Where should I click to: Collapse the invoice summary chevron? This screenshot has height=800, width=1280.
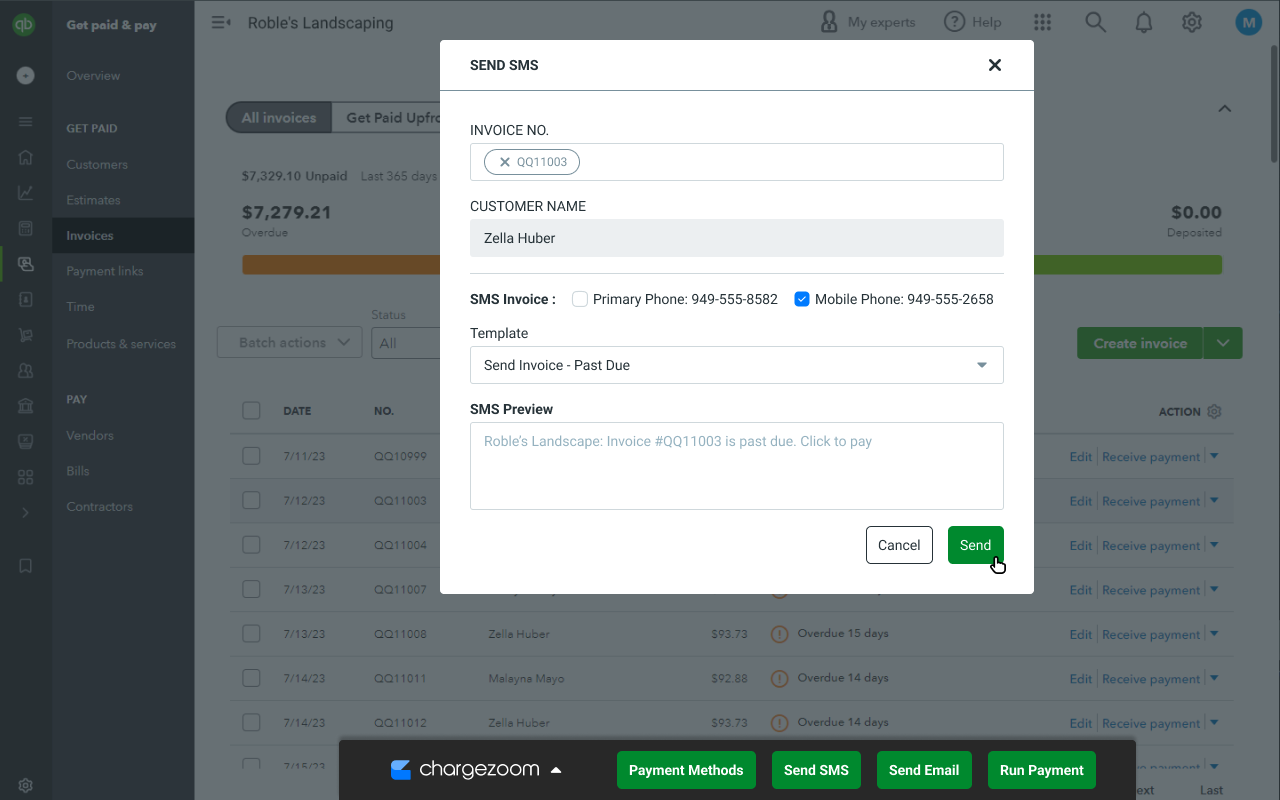tap(1224, 109)
